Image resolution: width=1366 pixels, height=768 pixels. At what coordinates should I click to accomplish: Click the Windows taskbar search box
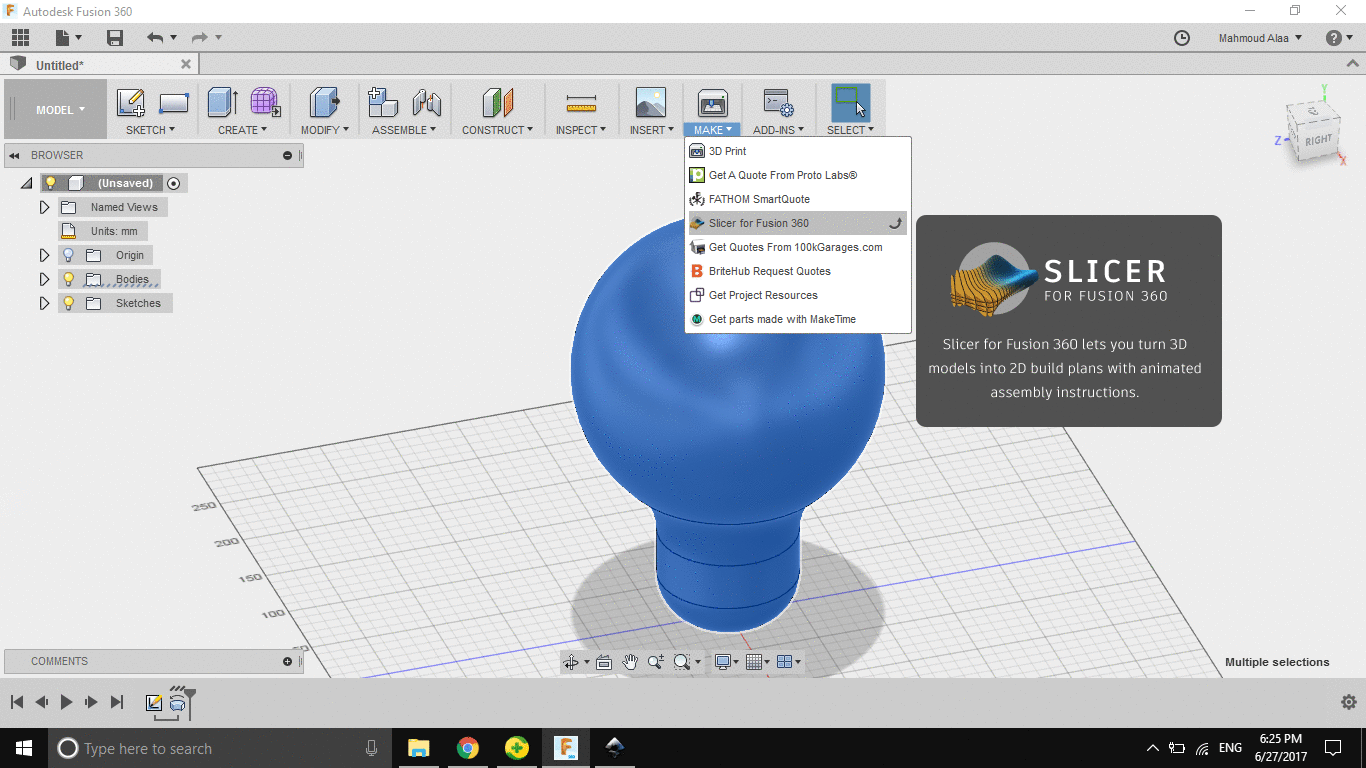coord(219,748)
